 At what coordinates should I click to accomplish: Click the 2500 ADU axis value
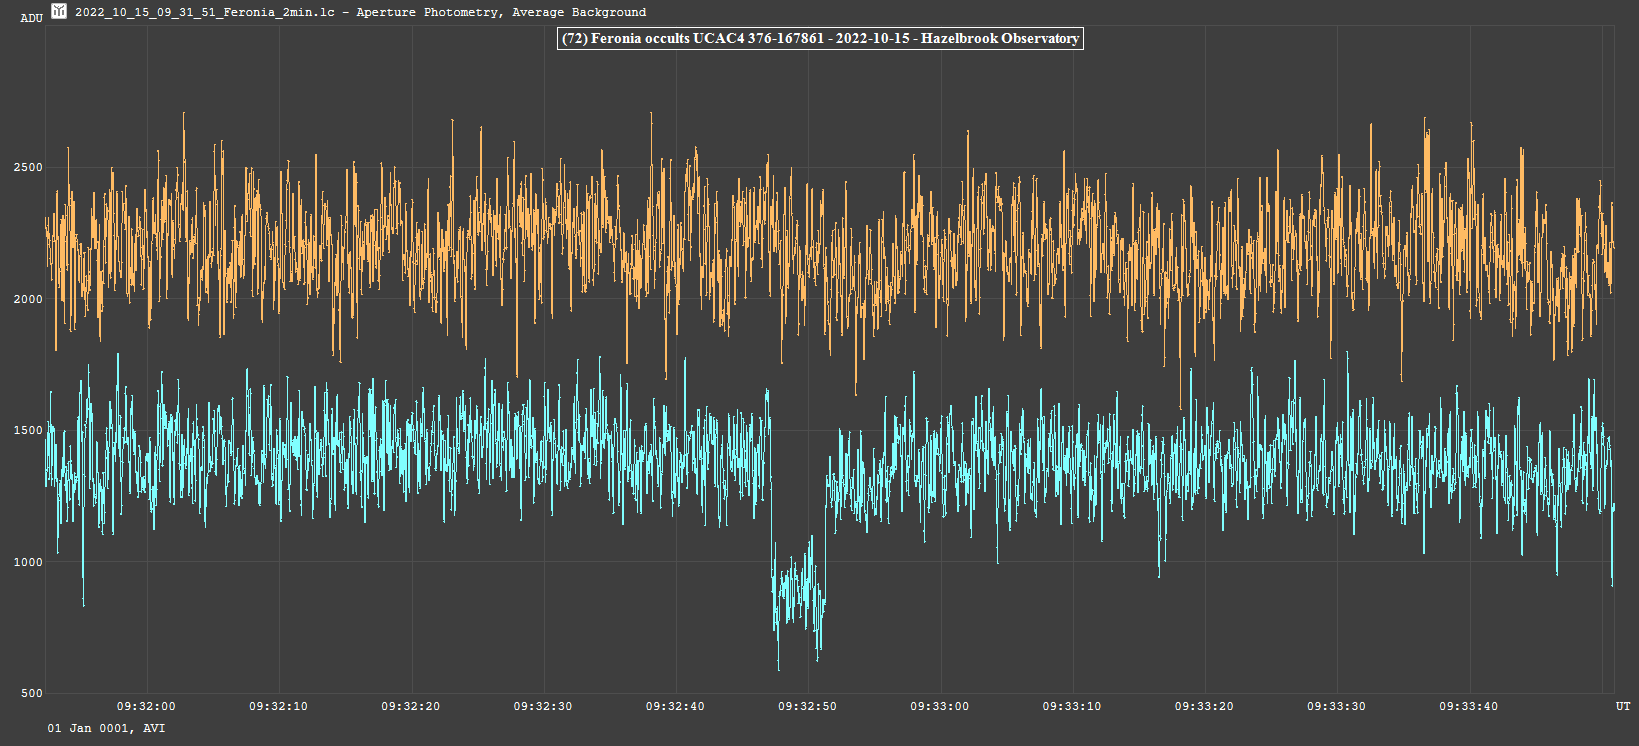(28, 167)
